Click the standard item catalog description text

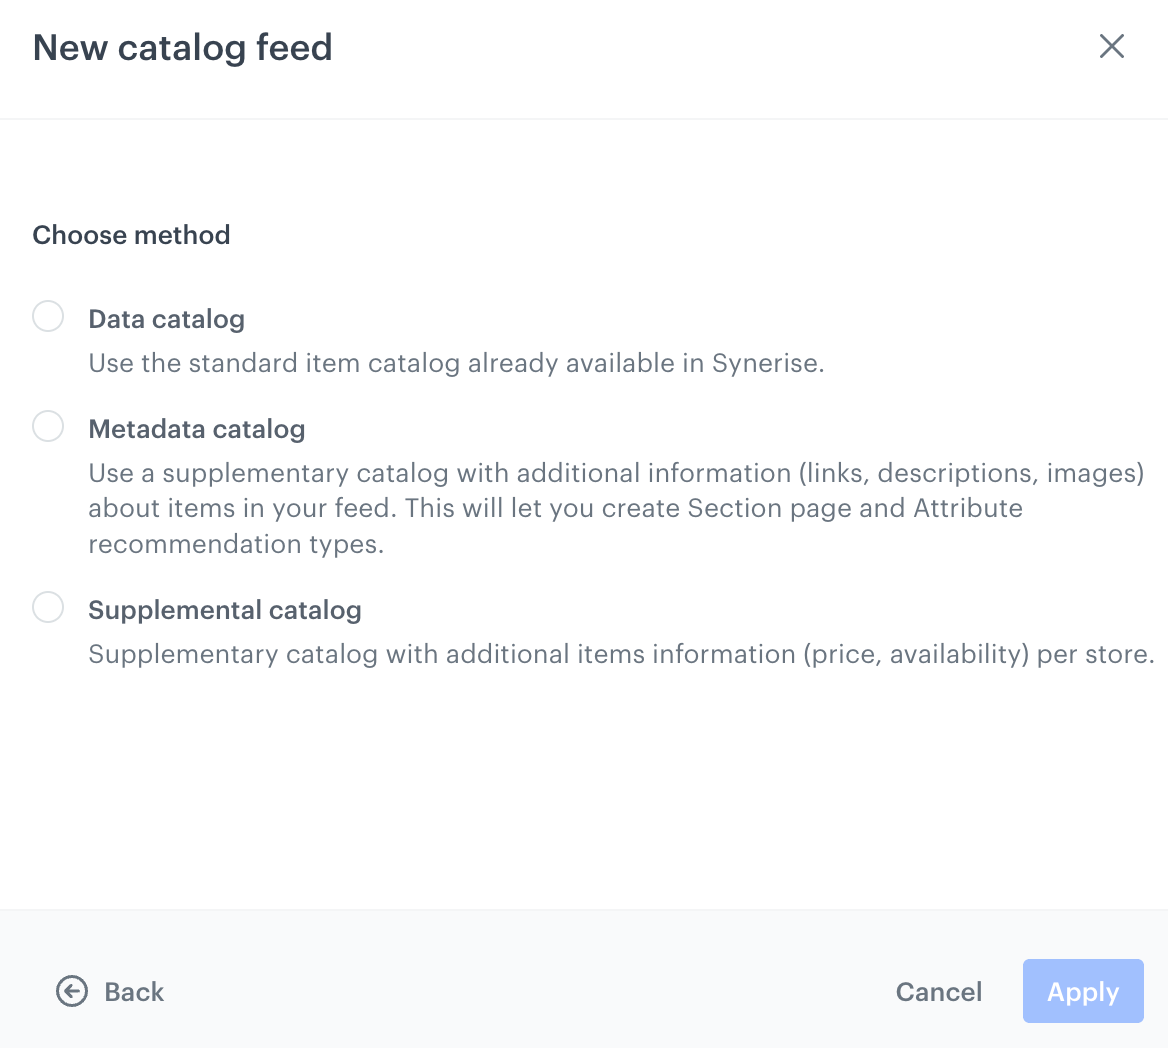(456, 363)
